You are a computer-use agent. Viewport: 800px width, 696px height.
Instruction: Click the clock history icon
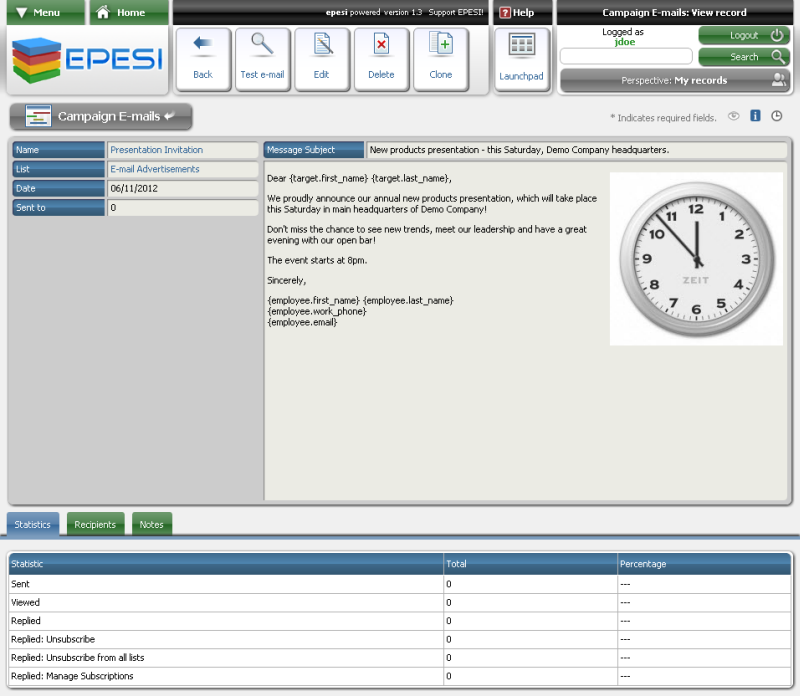(x=776, y=116)
